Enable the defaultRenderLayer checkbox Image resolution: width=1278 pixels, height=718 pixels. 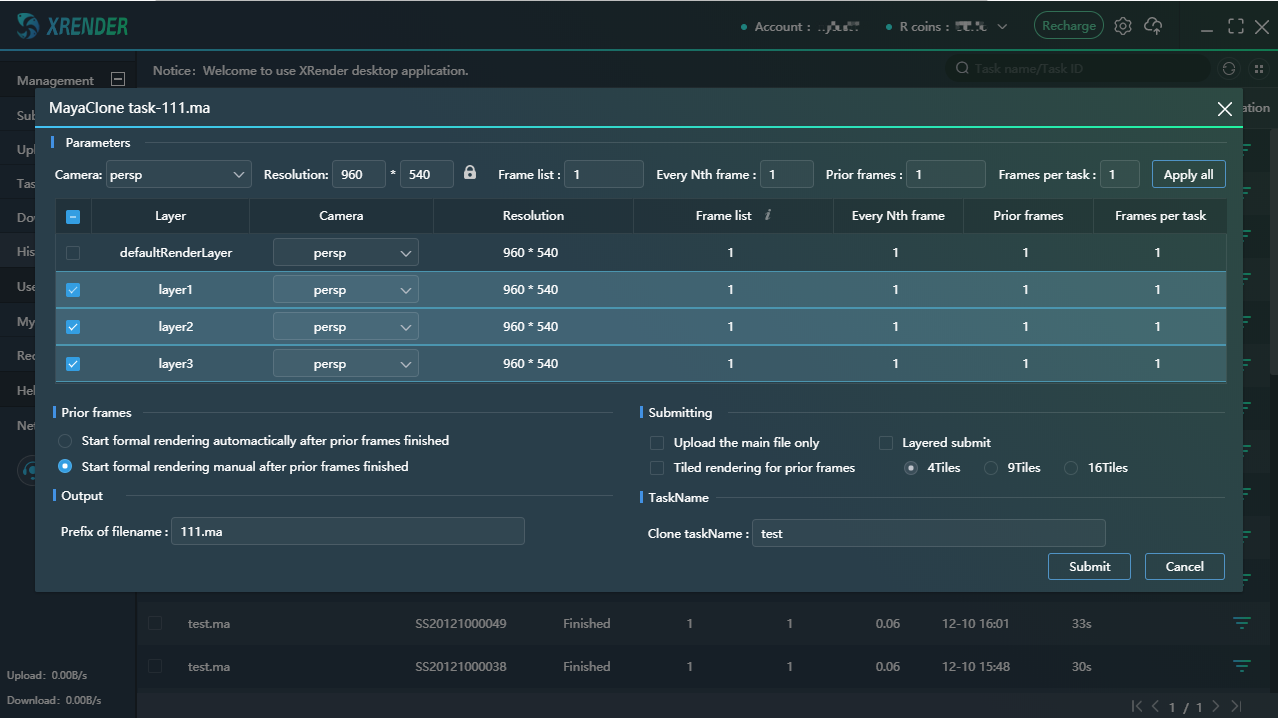(73, 253)
